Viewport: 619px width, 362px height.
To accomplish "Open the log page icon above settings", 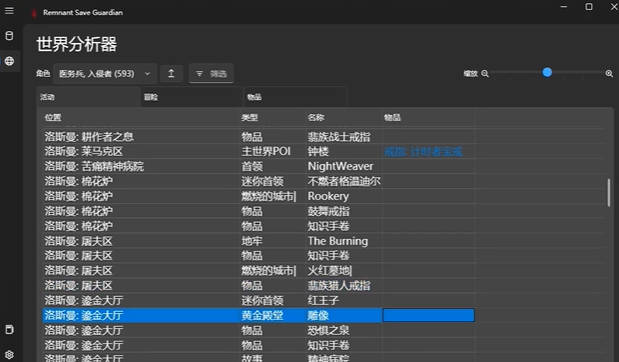I will click(9, 330).
